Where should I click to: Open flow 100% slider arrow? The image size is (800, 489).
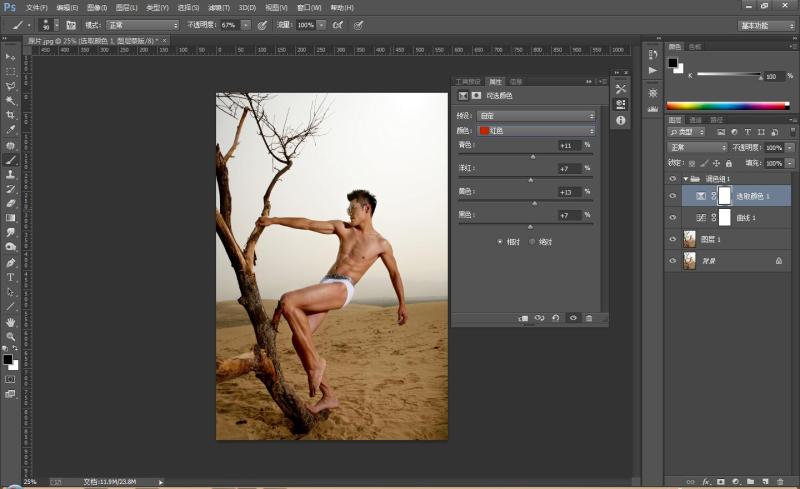[x=321, y=25]
